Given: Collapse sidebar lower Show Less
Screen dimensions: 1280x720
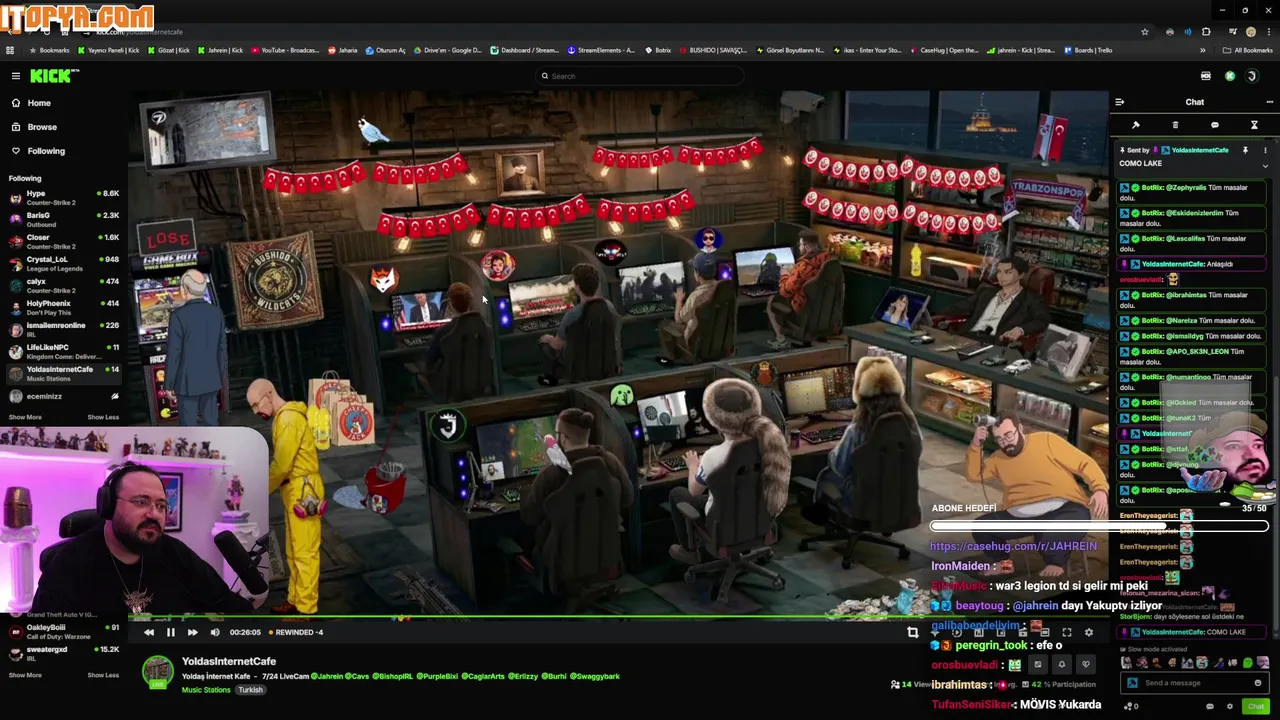Looking at the screenshot, I should click(103, 675).
